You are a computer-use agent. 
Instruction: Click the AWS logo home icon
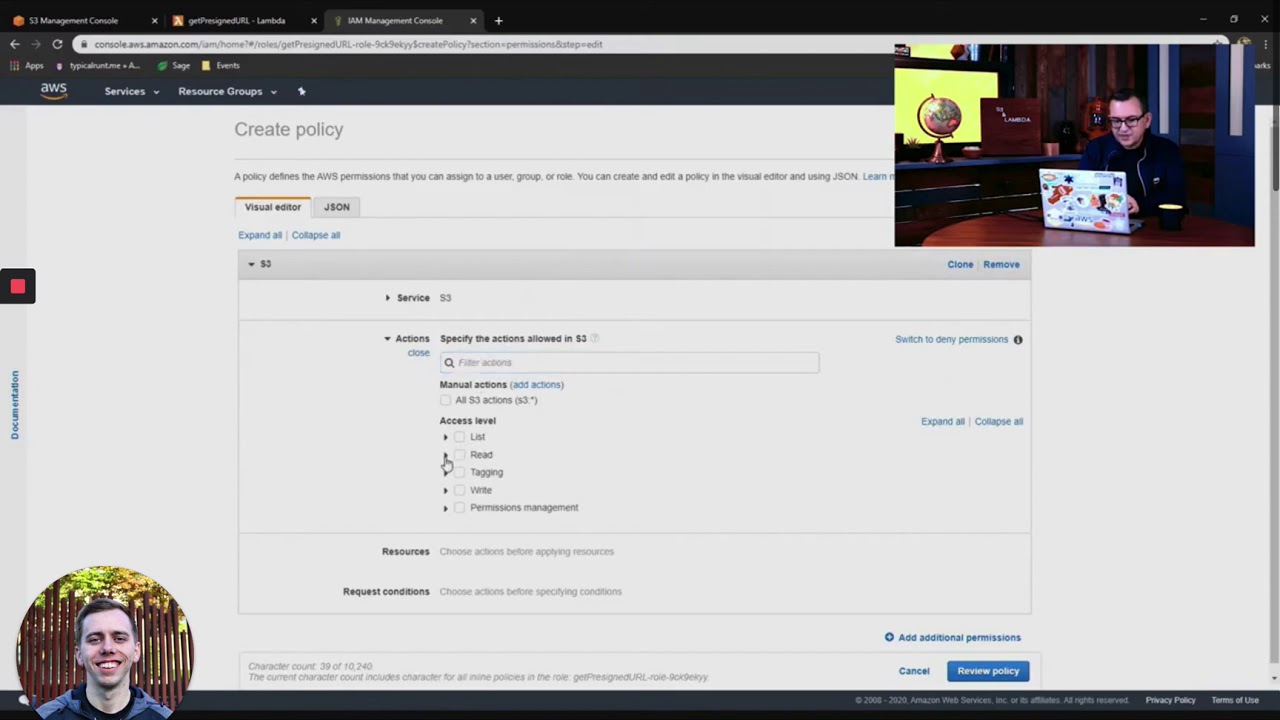click(53, 90)
